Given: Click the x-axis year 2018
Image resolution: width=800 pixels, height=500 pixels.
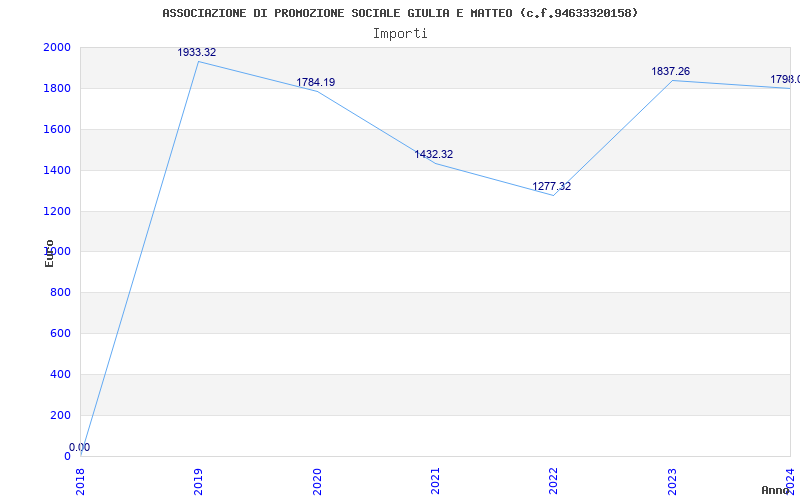Looking at the screenshot, I should pos(80,482).
